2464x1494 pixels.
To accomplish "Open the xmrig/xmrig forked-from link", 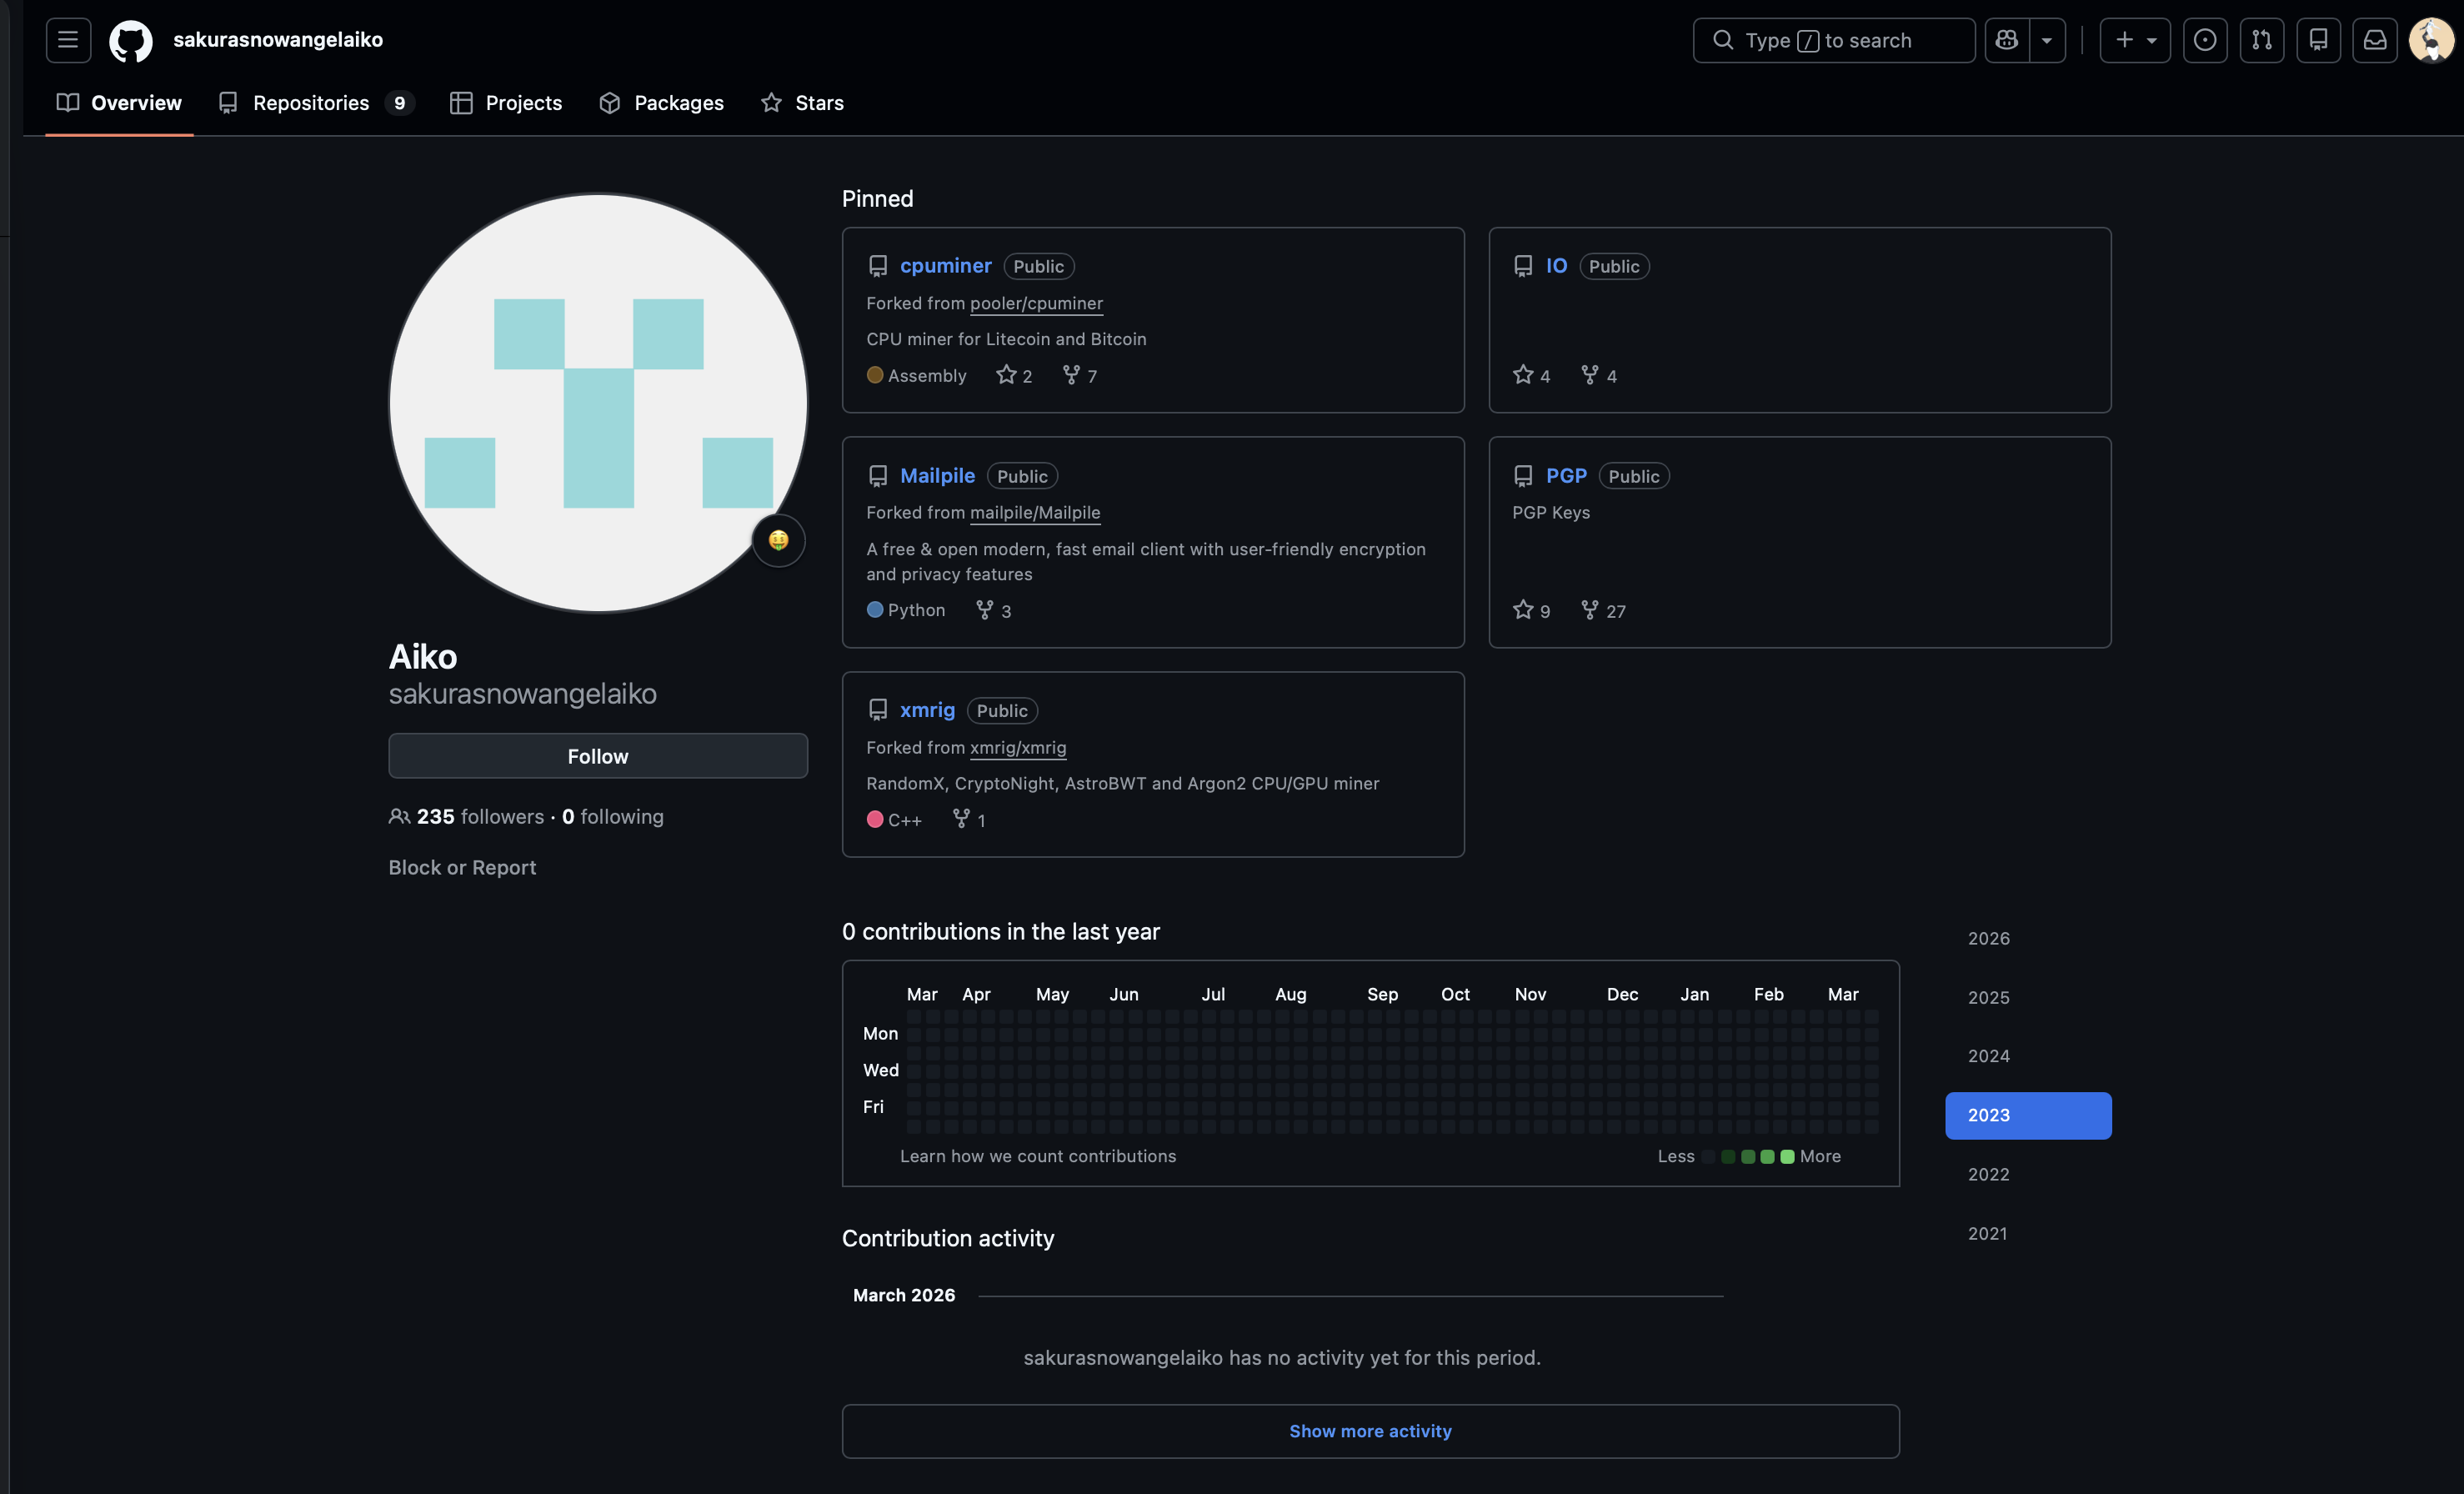I will coord(1017,747).
